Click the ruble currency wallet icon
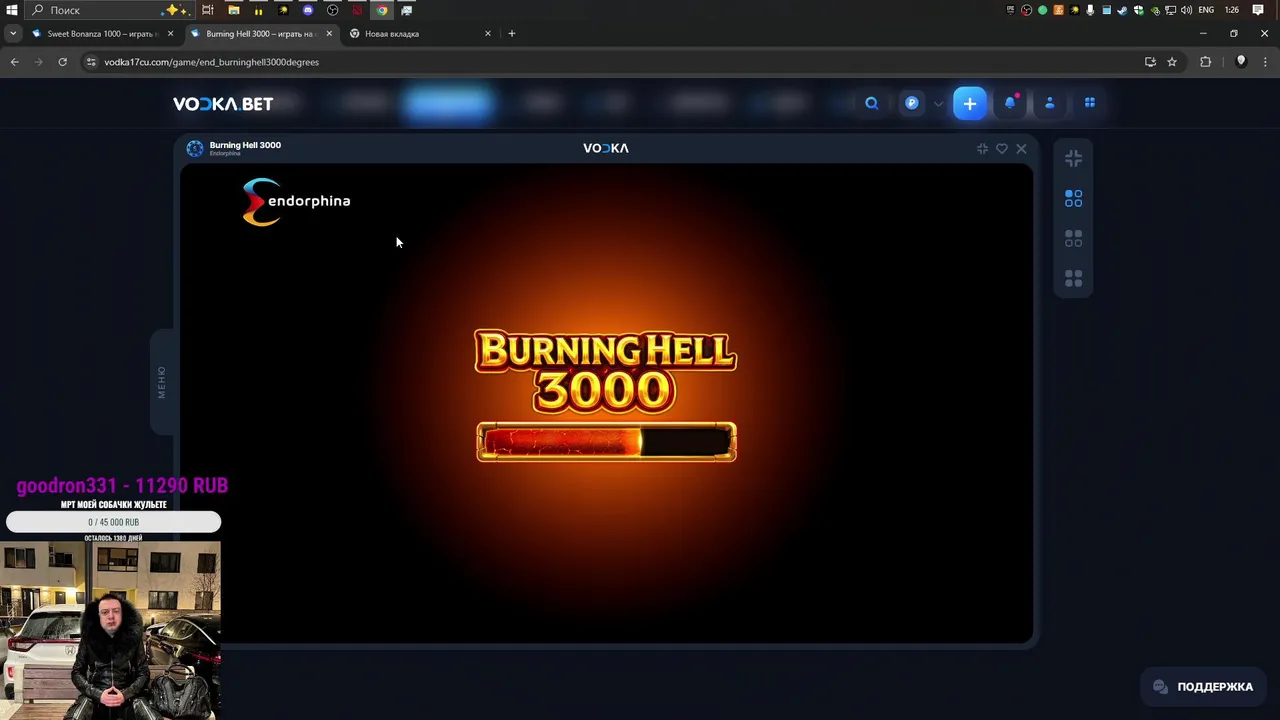This screenshot has width=1280, height=720. tap(912, 103)
